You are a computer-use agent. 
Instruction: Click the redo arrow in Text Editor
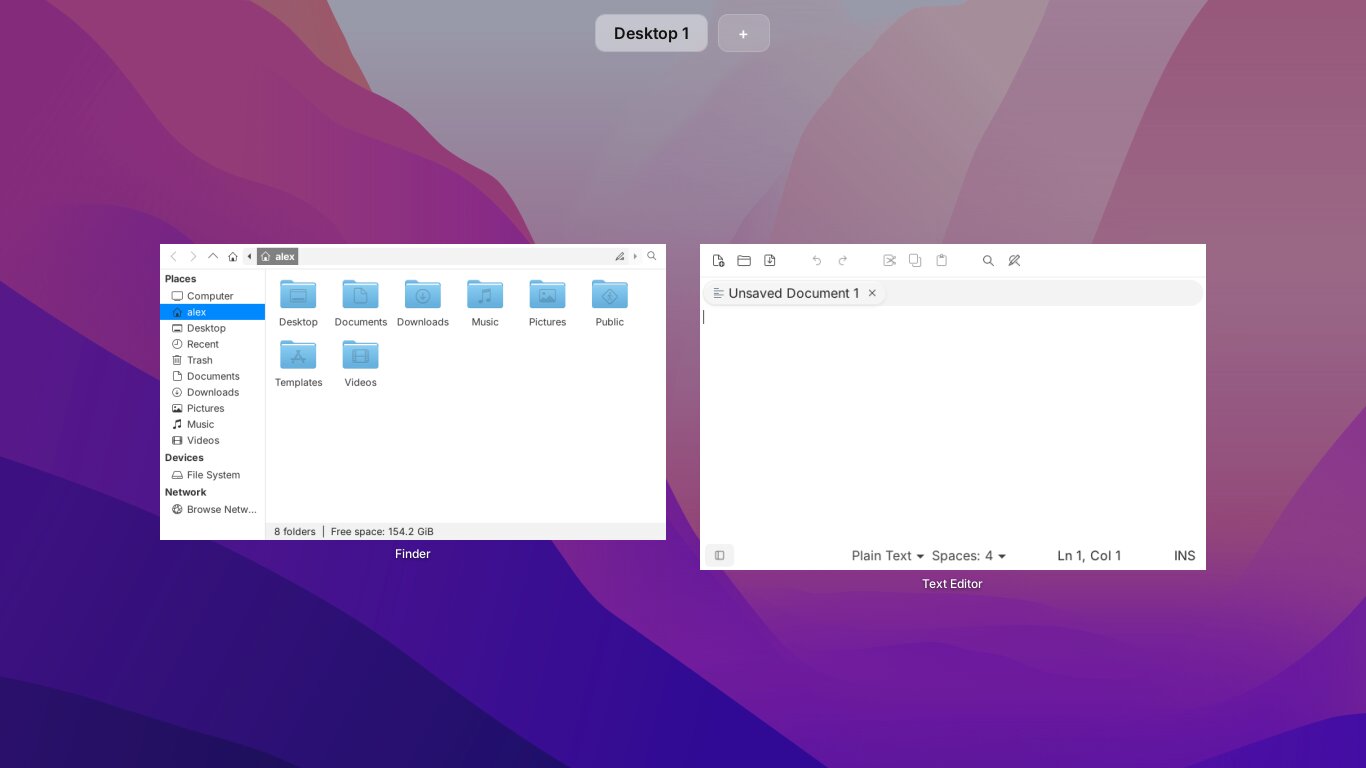tap(843, 261)
